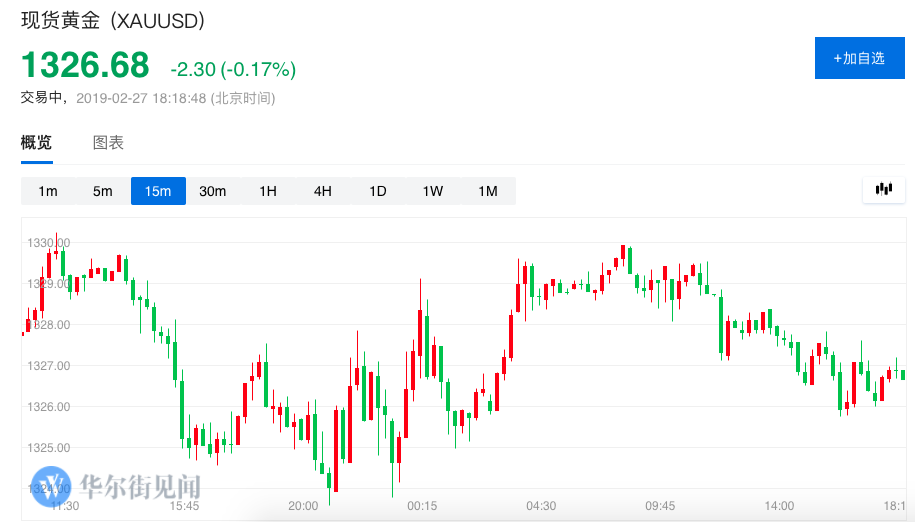The height and width of the screenshot is (522, 915).
Task: Switch chart to 1M interval
Action: pos(488,191)
